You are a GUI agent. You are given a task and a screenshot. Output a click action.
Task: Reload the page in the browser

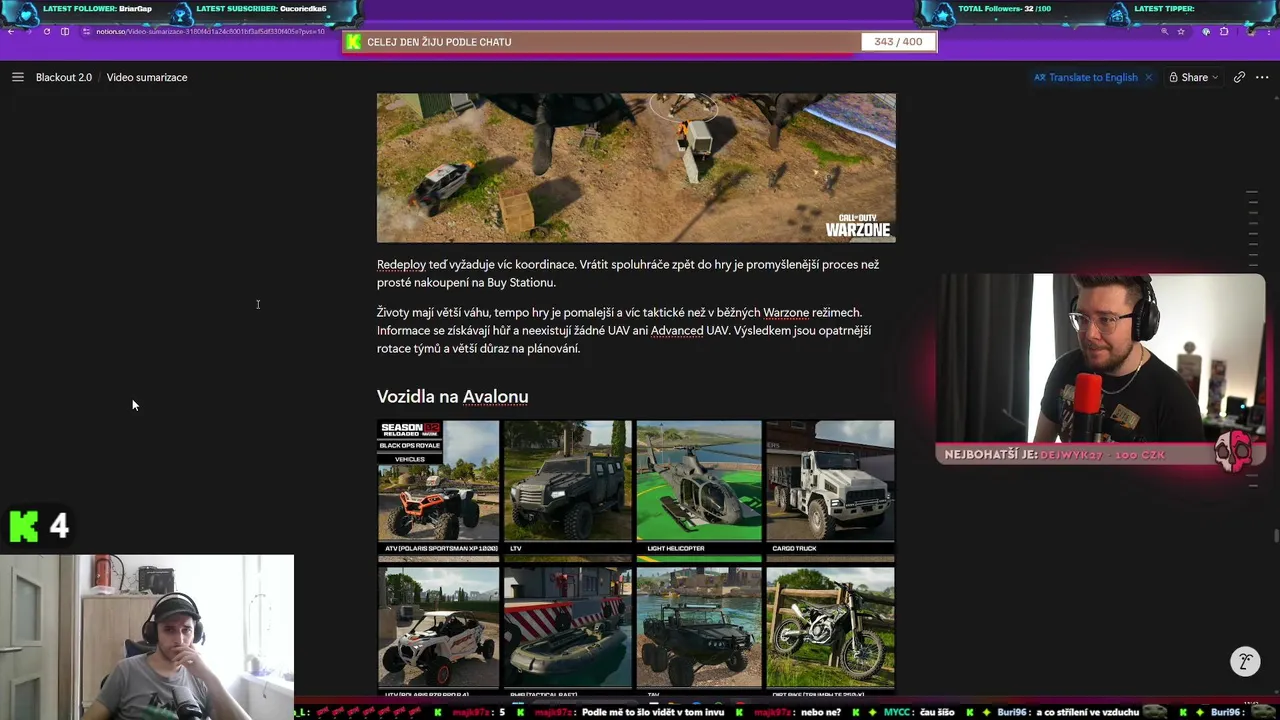(x=46, y=32)
